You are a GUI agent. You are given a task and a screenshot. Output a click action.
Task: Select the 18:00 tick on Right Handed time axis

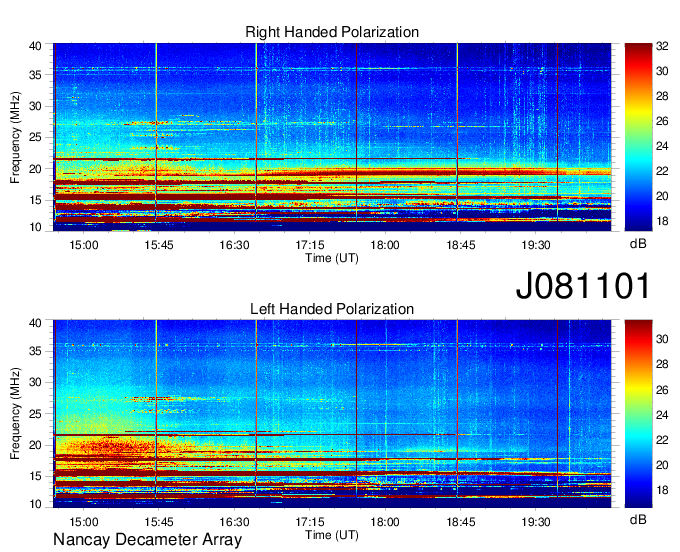(x=385, y=245)
